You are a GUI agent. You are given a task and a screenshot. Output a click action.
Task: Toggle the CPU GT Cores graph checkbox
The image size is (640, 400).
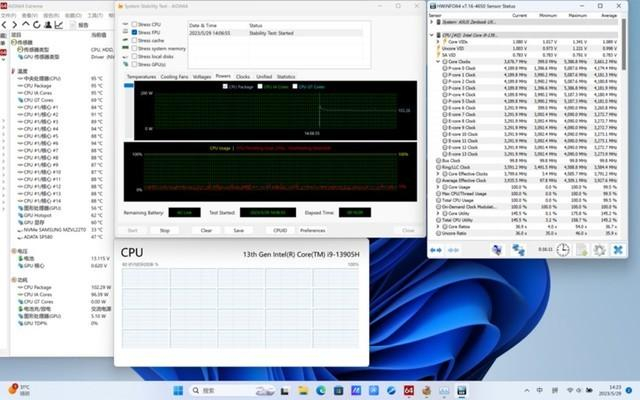(295, 86)
